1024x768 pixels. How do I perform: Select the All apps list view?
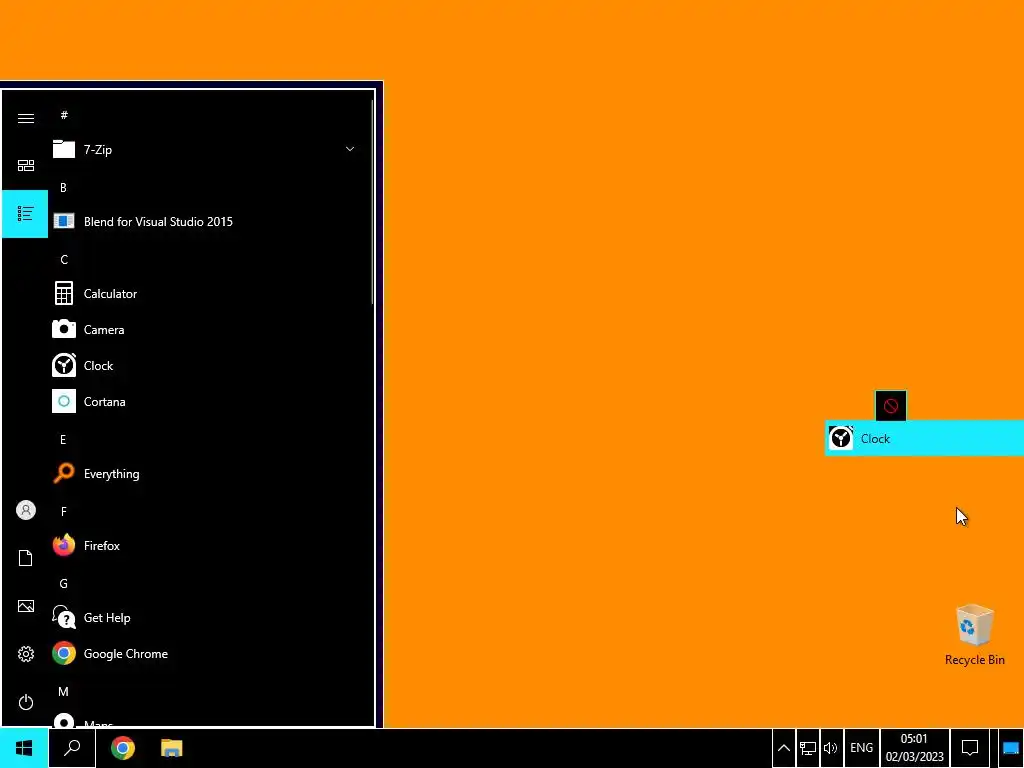click(x=25, y=214)
